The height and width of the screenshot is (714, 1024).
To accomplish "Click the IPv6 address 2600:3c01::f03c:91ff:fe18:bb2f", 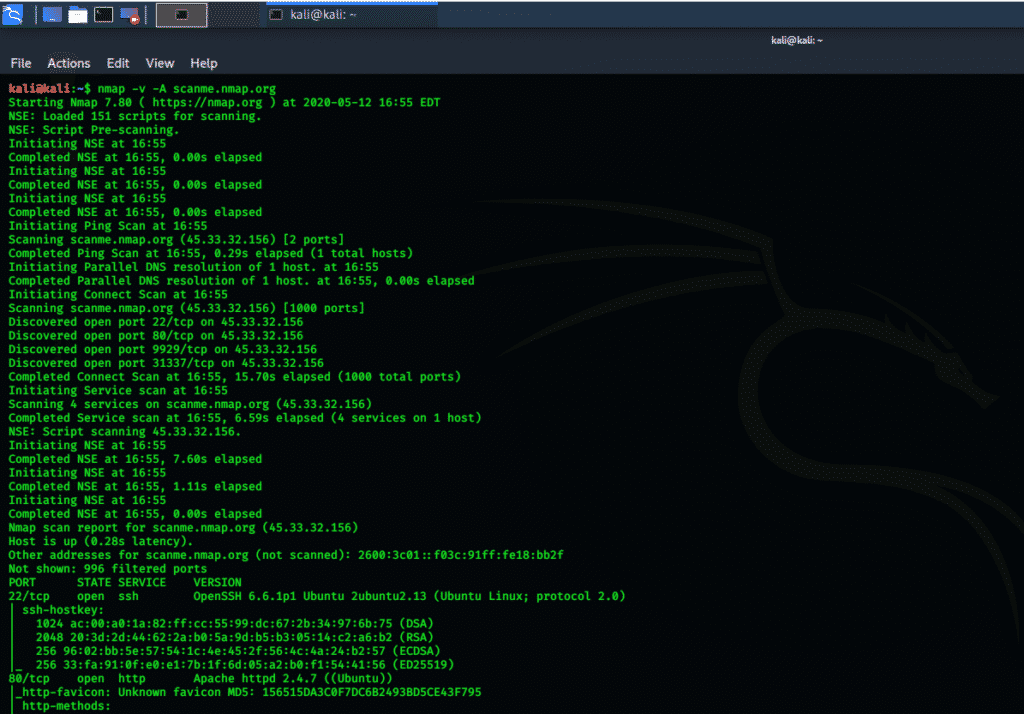I will [x=460, y=555].
